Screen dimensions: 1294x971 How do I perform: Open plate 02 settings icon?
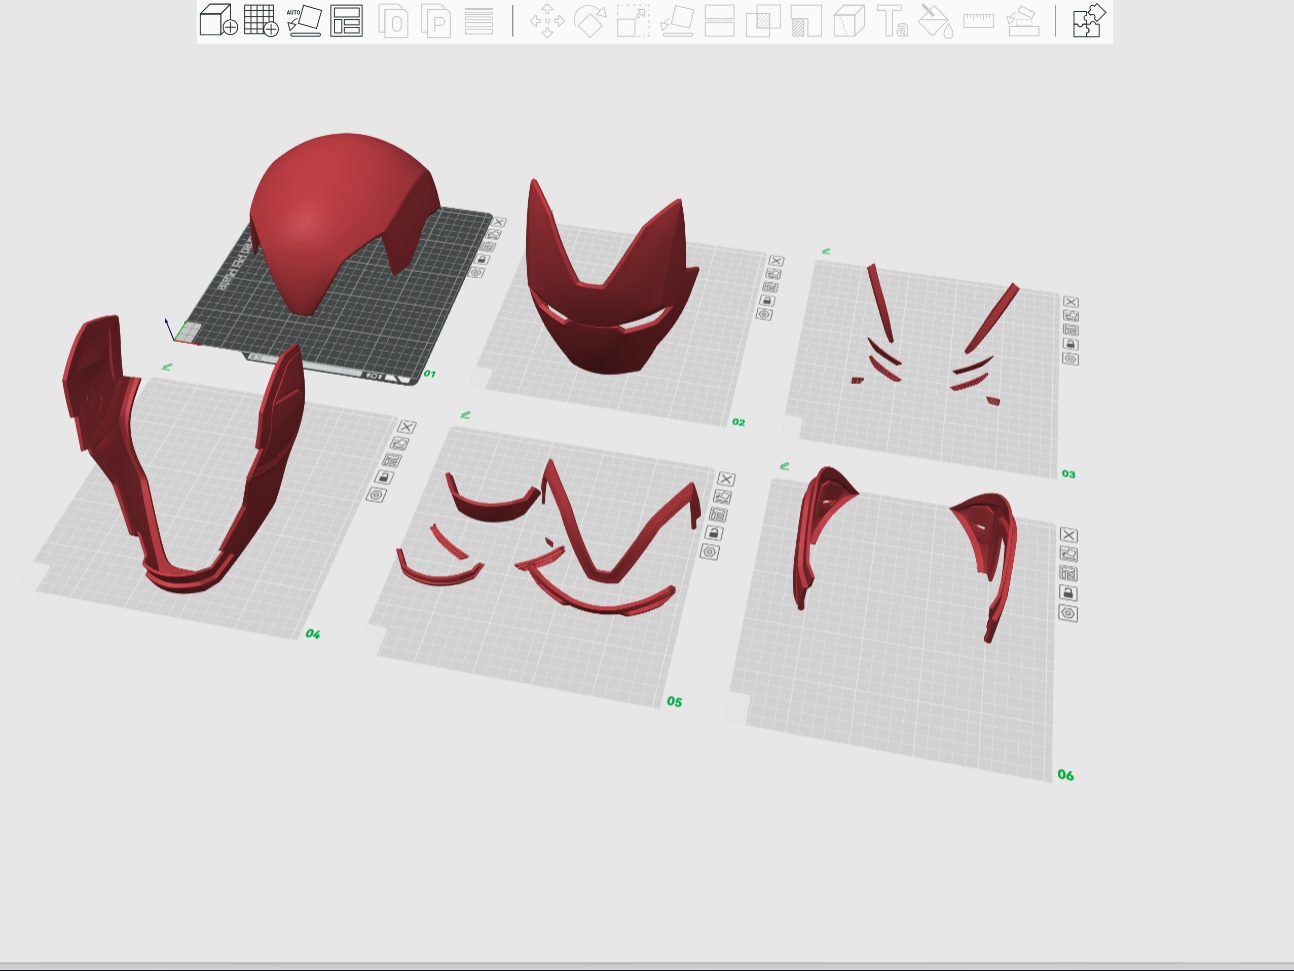764,314
